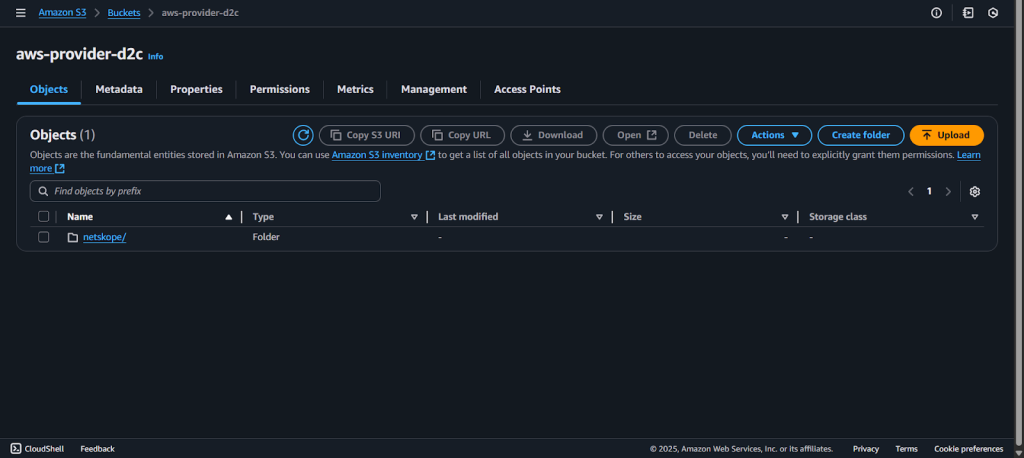This screenshot has width=1024, height=458.
Task: Switch to the Management tab
Action: tap(434, 90)
